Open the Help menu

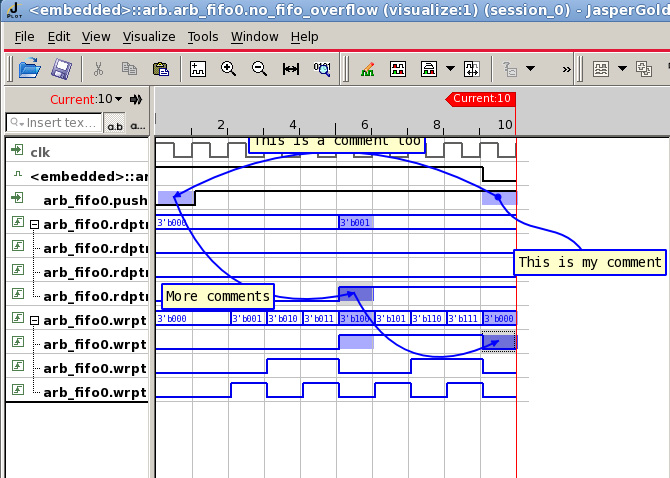tap(304, 37)
